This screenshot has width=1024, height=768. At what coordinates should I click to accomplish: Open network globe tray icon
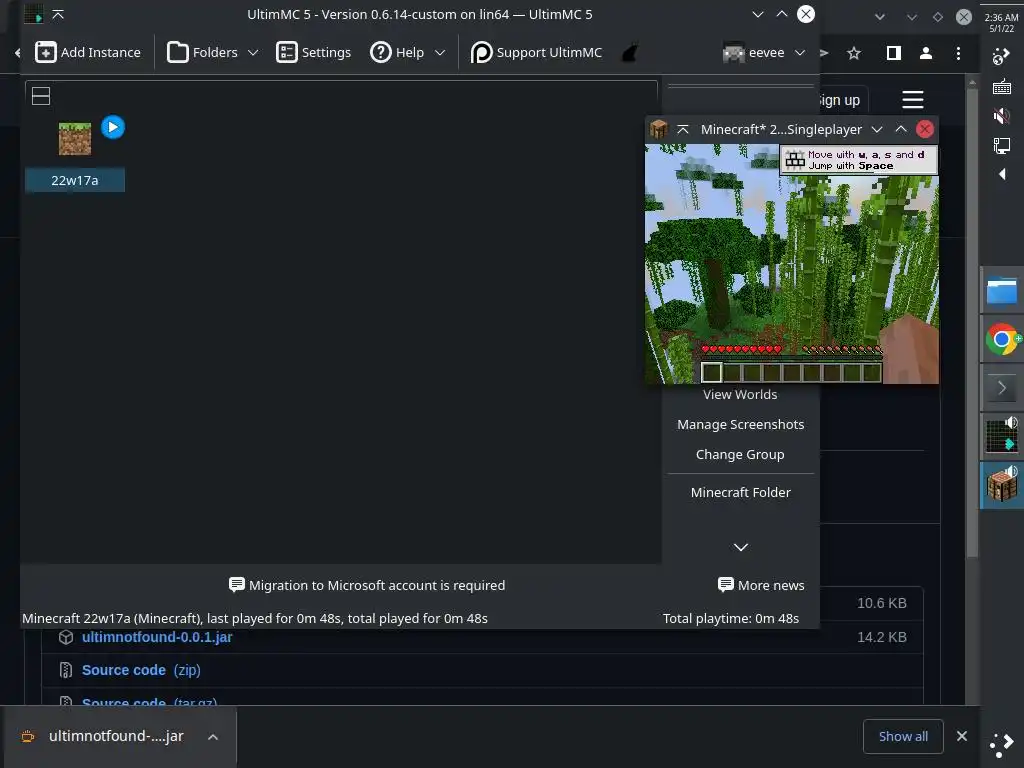point(1001,56)
